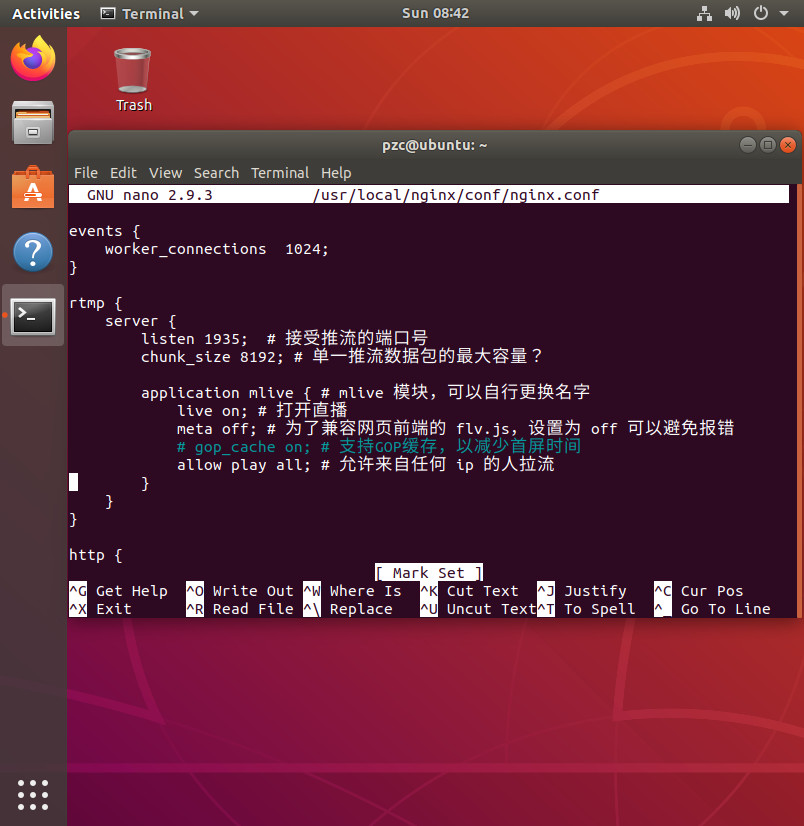Screen dimensions: 804x826
Task: Click the '^T To Spell' shortcut
Action: tap(586, 609)
